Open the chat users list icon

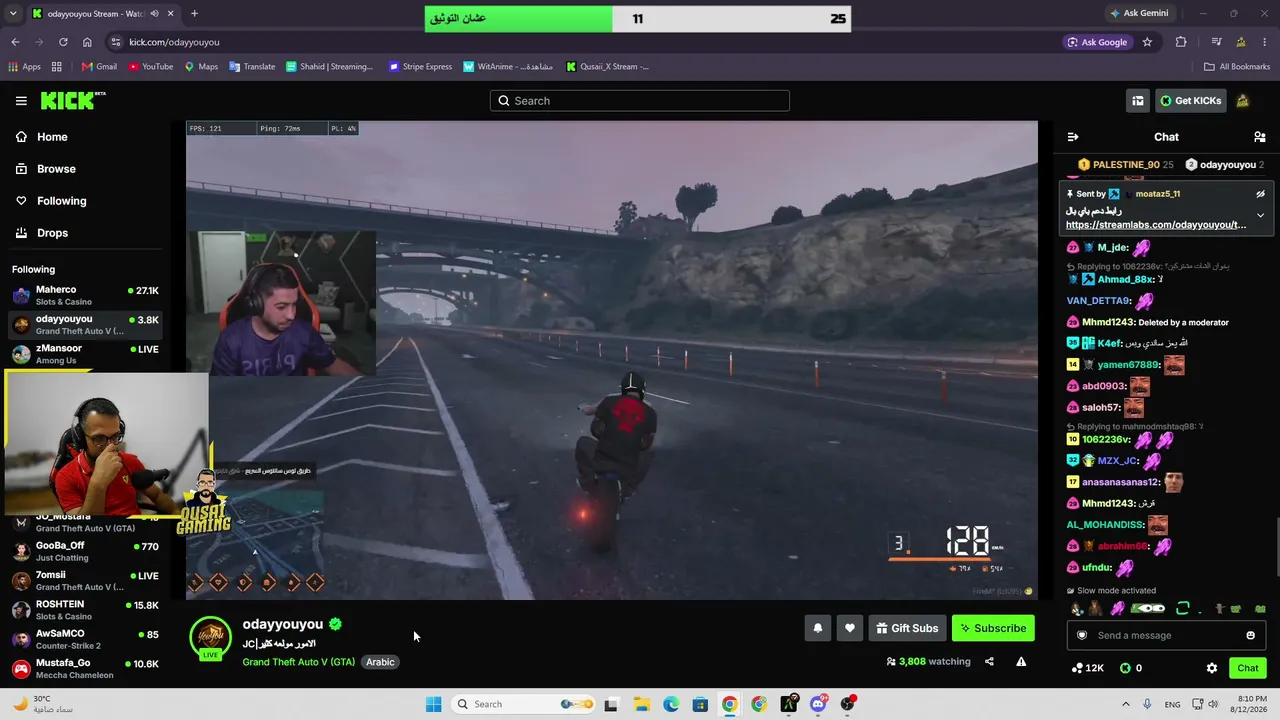[1259, 137]
